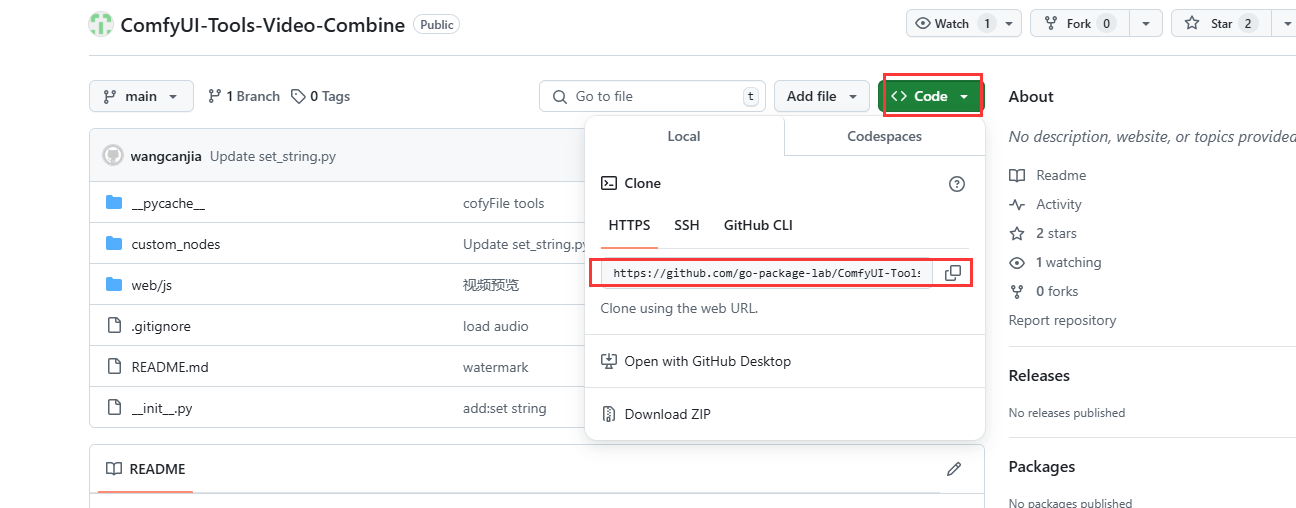Open the Releases heading link
This screenshot has height=508, width=1296.
(x=1039, y=375)
